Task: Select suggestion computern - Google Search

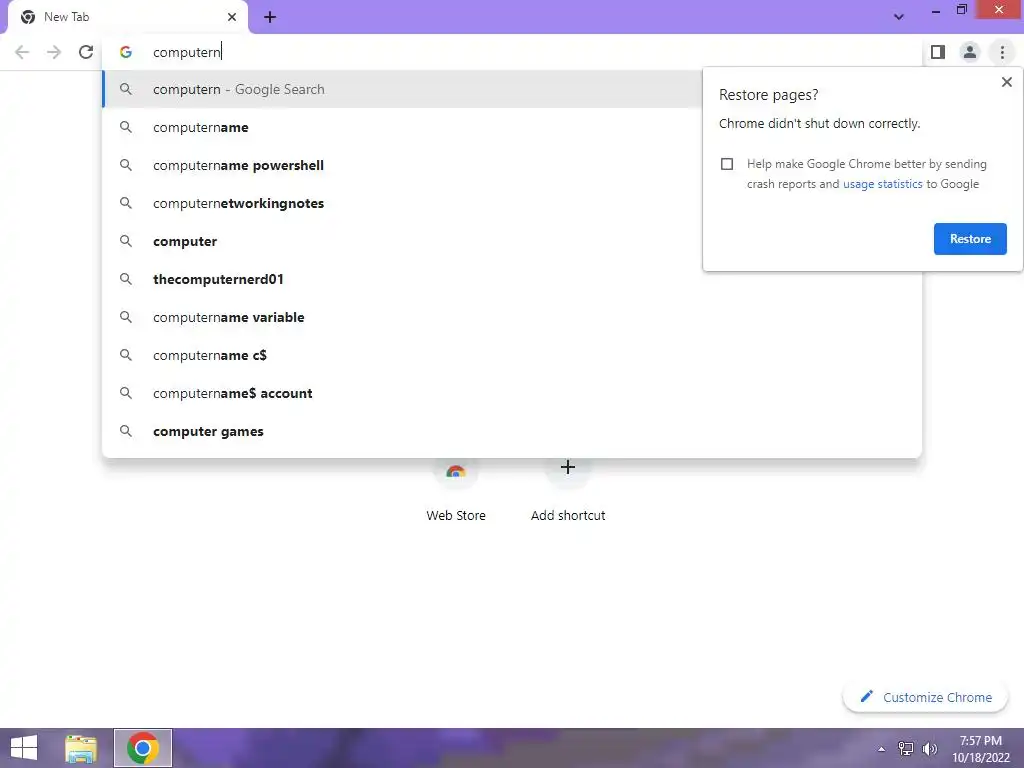Action: pos(402,89)
